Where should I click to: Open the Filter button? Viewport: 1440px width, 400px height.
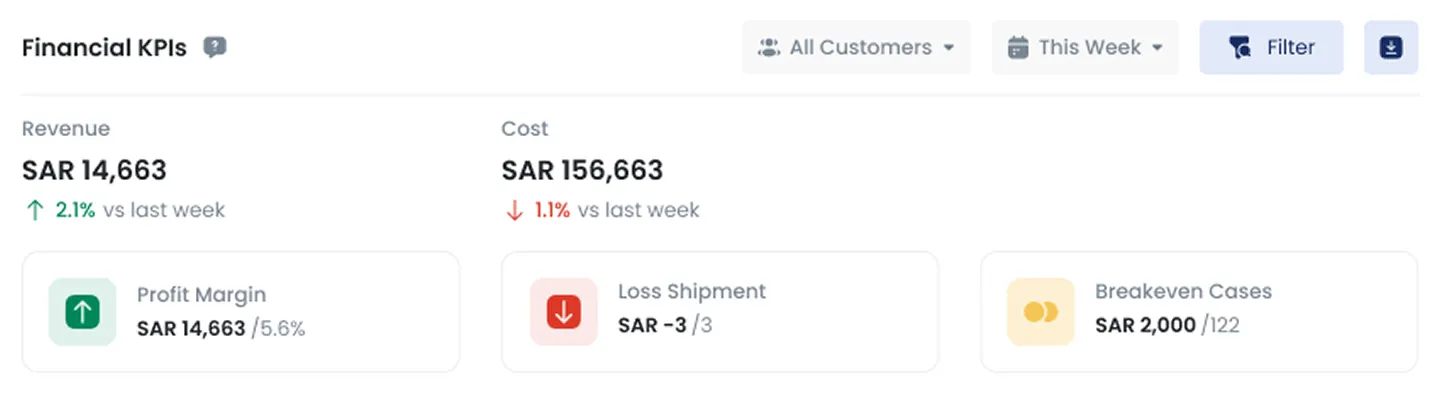[1271, 47]
